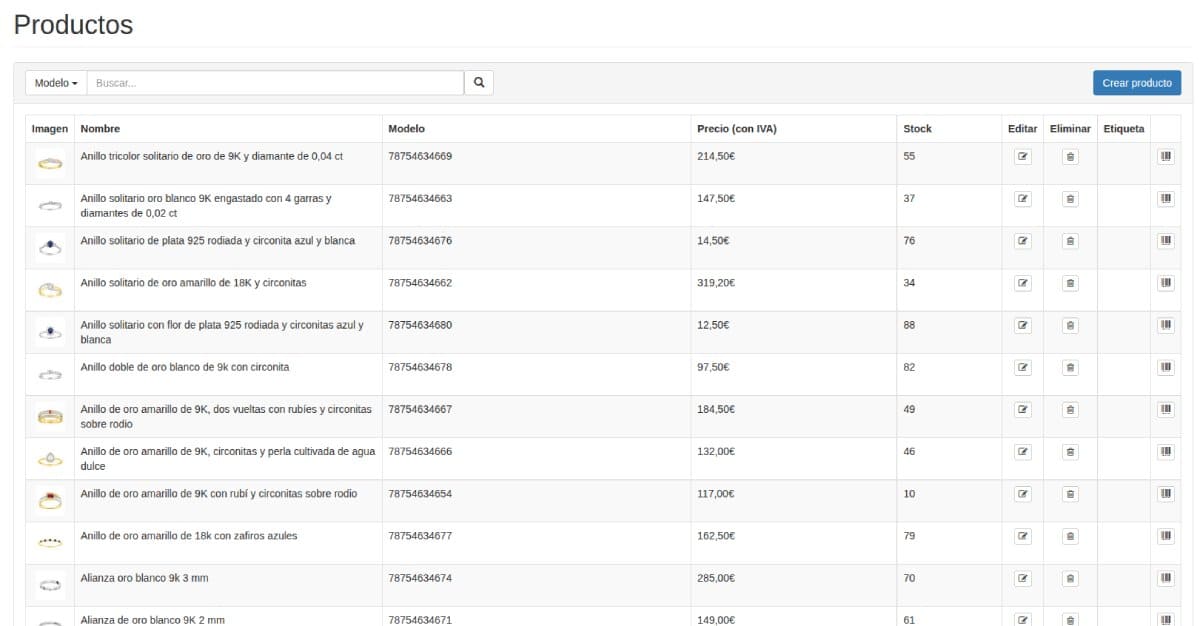Focus the Buscar search field
The height and width of the screenshot is (626, 1200).
(x=275, y=83)
